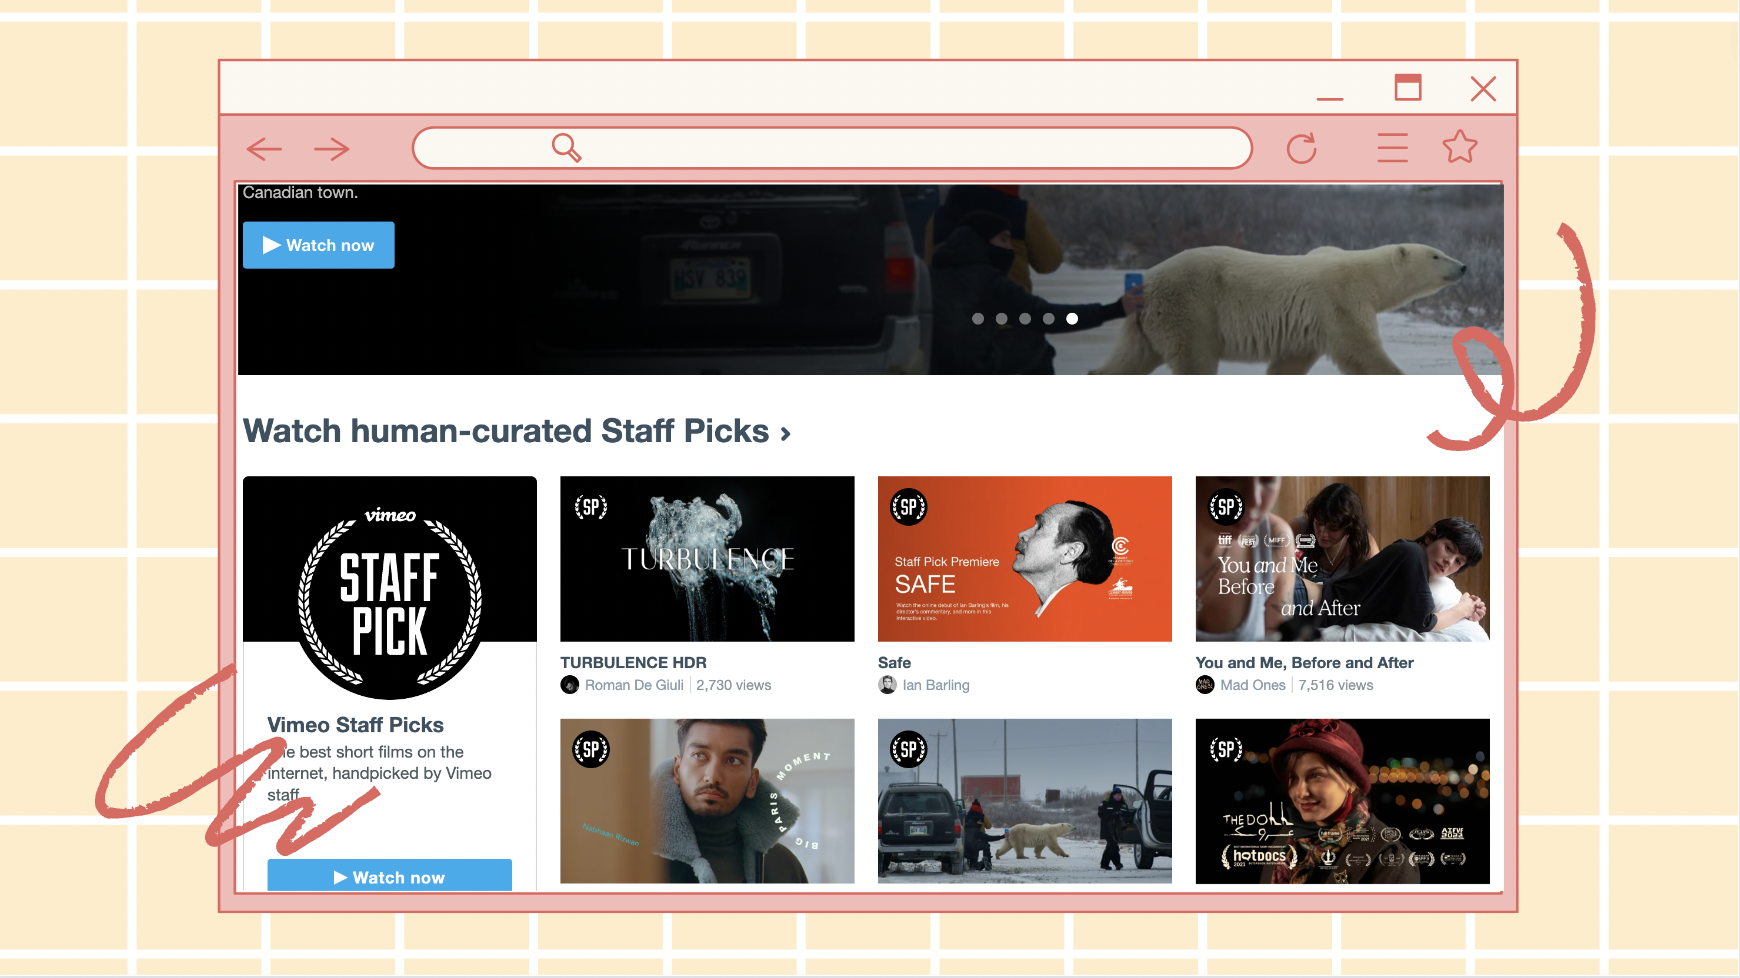The height and width of the screenshot is (978, 1740).
Task: Select the third carousel dot
Action: click(1025, 319)
